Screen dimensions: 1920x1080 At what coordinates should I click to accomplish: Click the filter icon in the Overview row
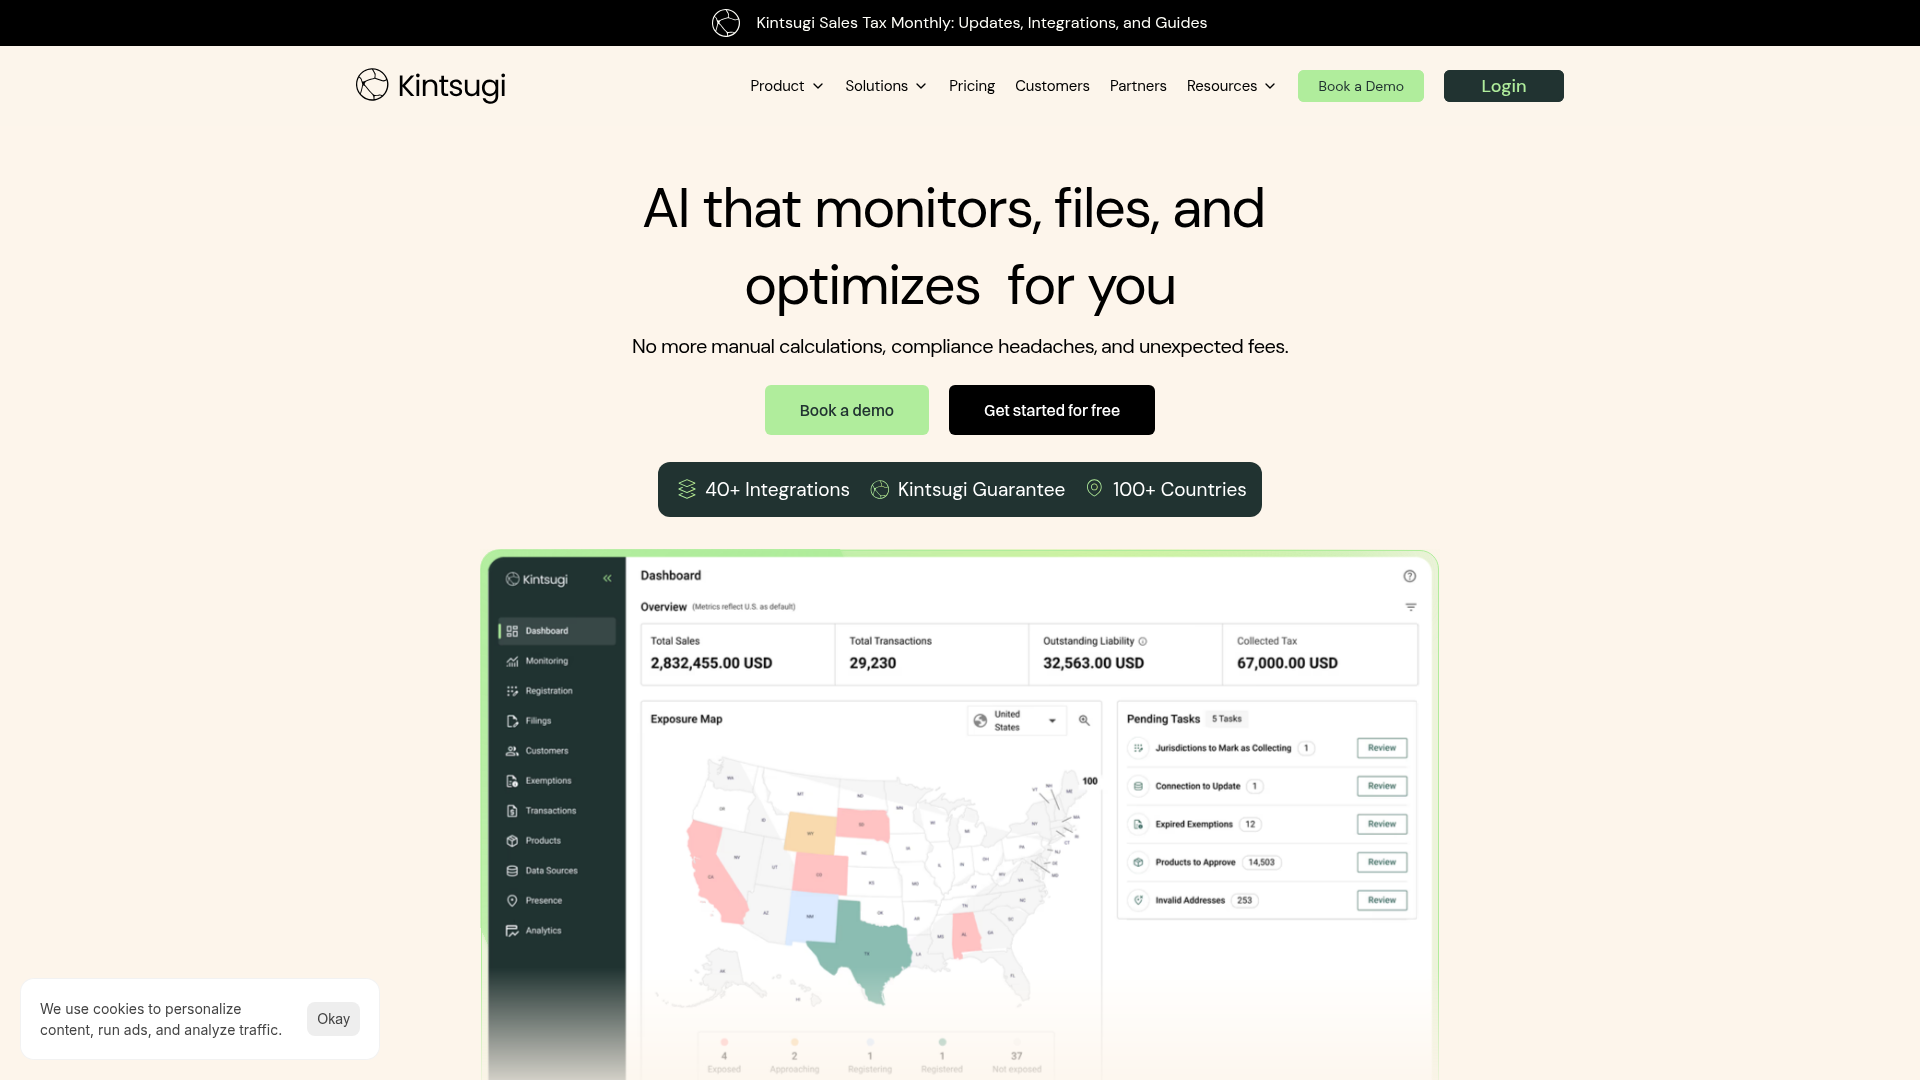point(1411,607)
